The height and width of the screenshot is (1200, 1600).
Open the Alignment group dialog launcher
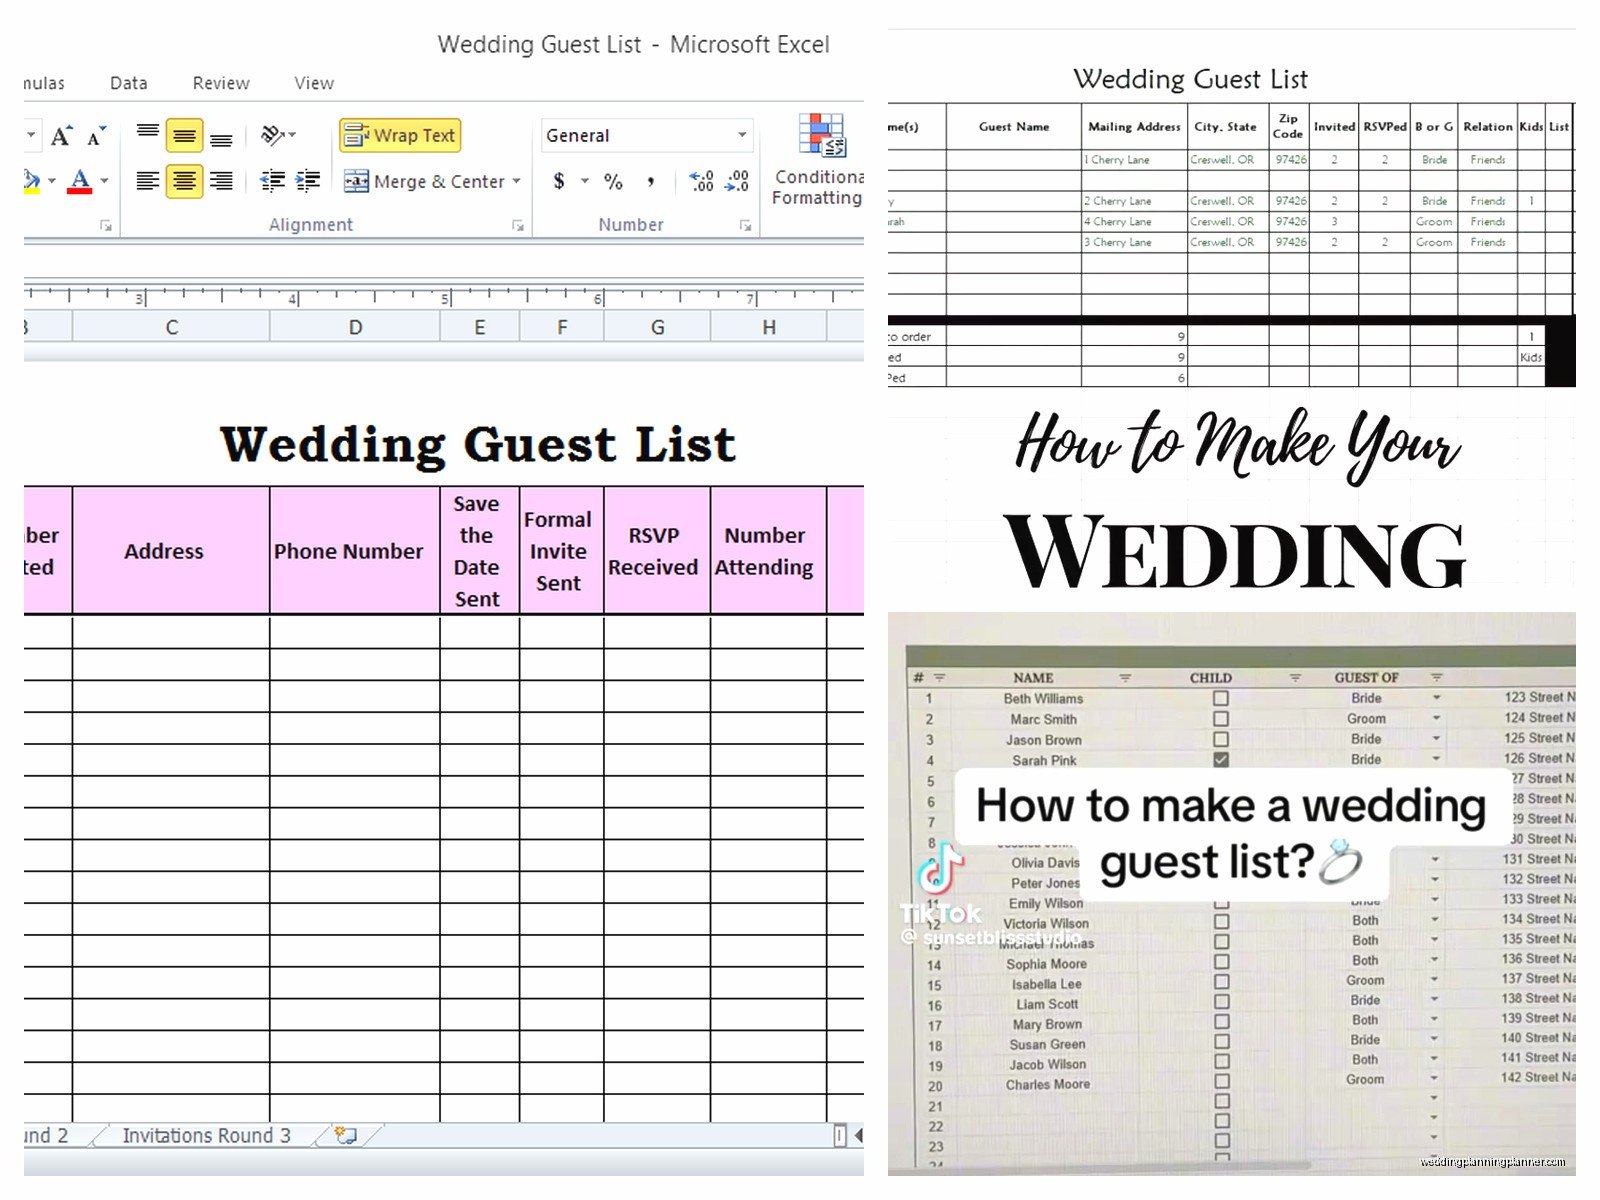[x=518, y=226]
